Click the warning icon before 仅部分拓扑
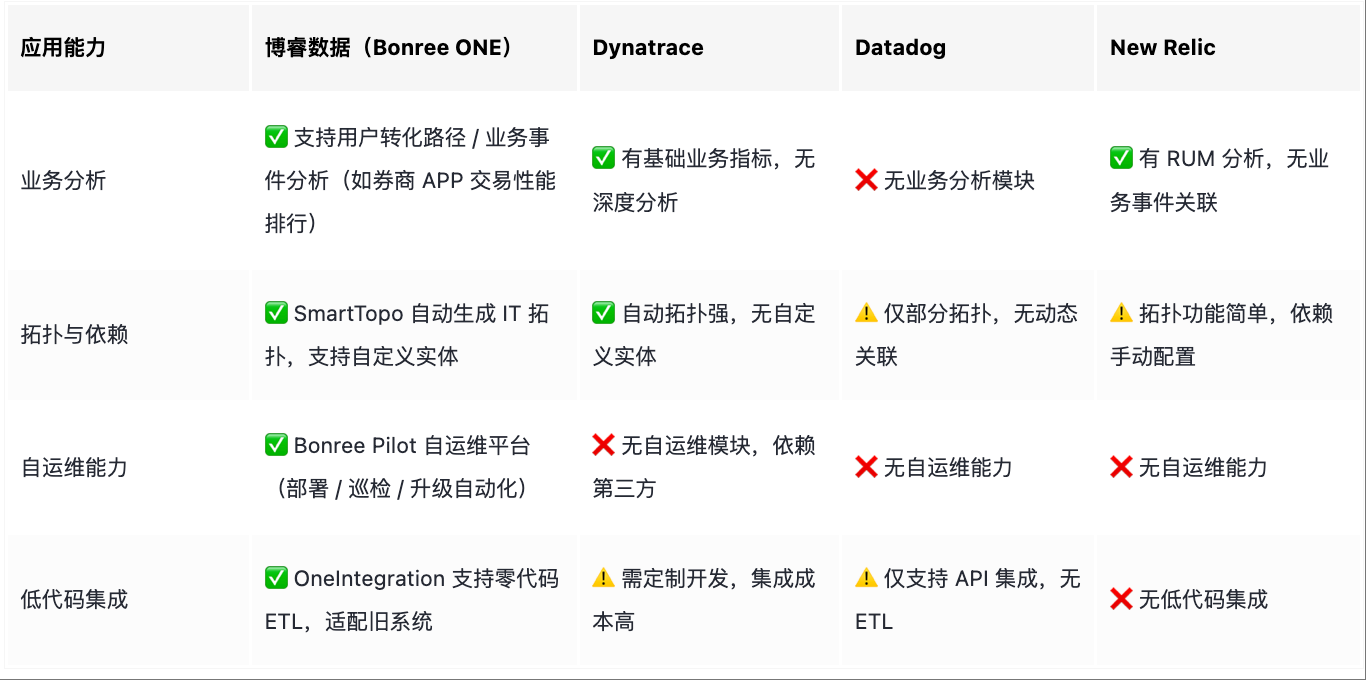The width and height of the screenshot is (1366, 680). click(866, 313)
